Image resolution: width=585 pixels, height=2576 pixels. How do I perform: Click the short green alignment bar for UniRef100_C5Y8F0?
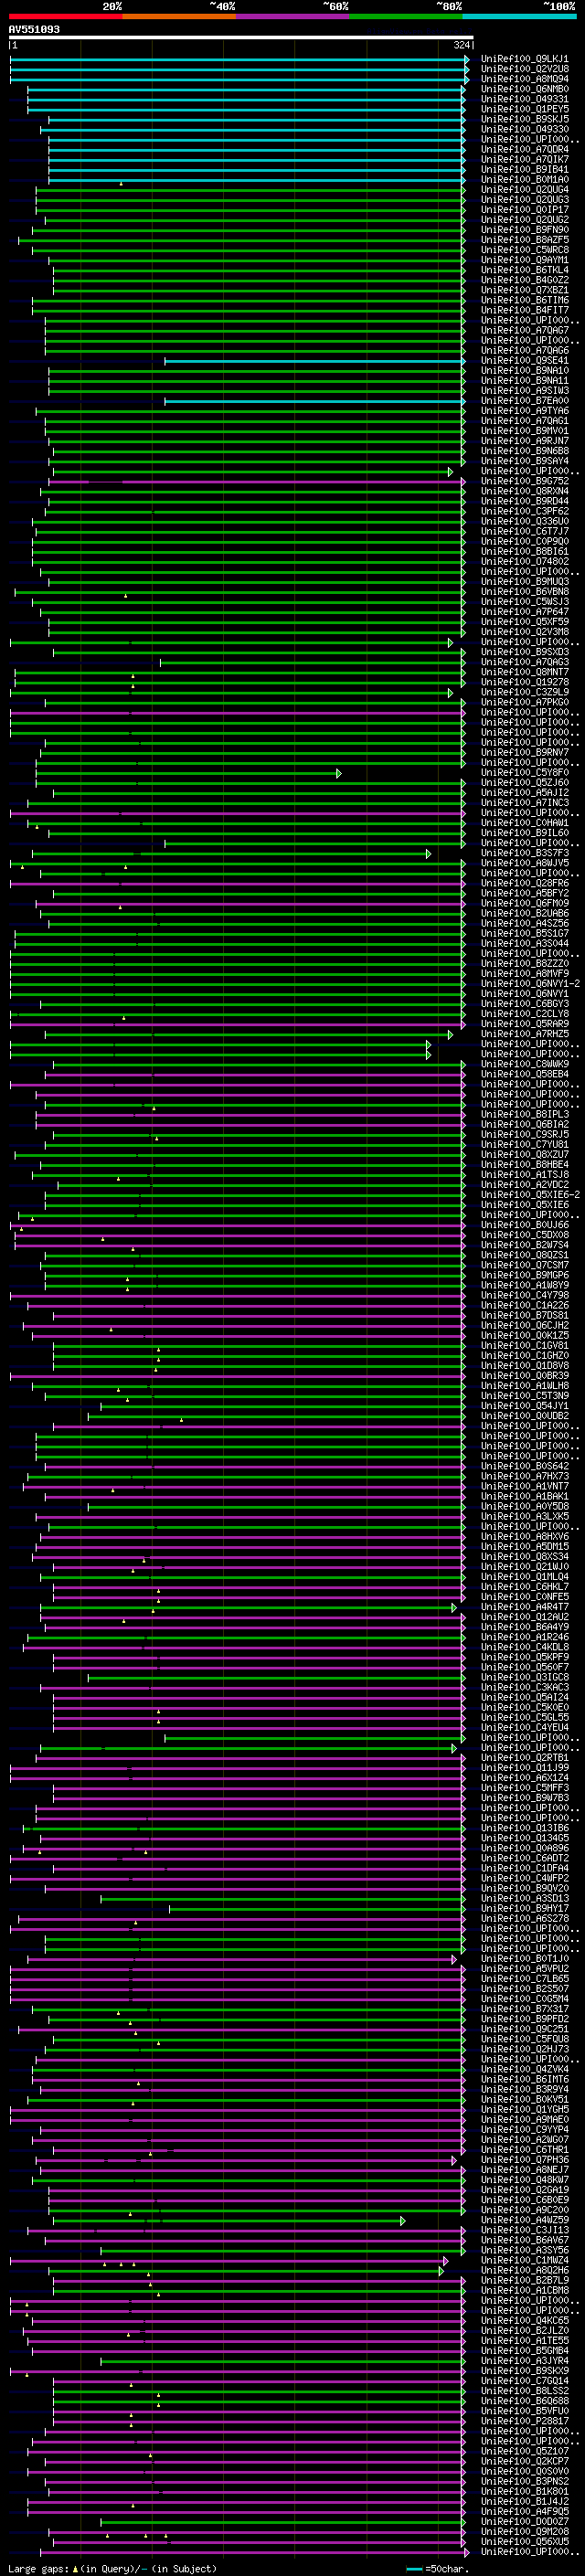pos(189,773)
